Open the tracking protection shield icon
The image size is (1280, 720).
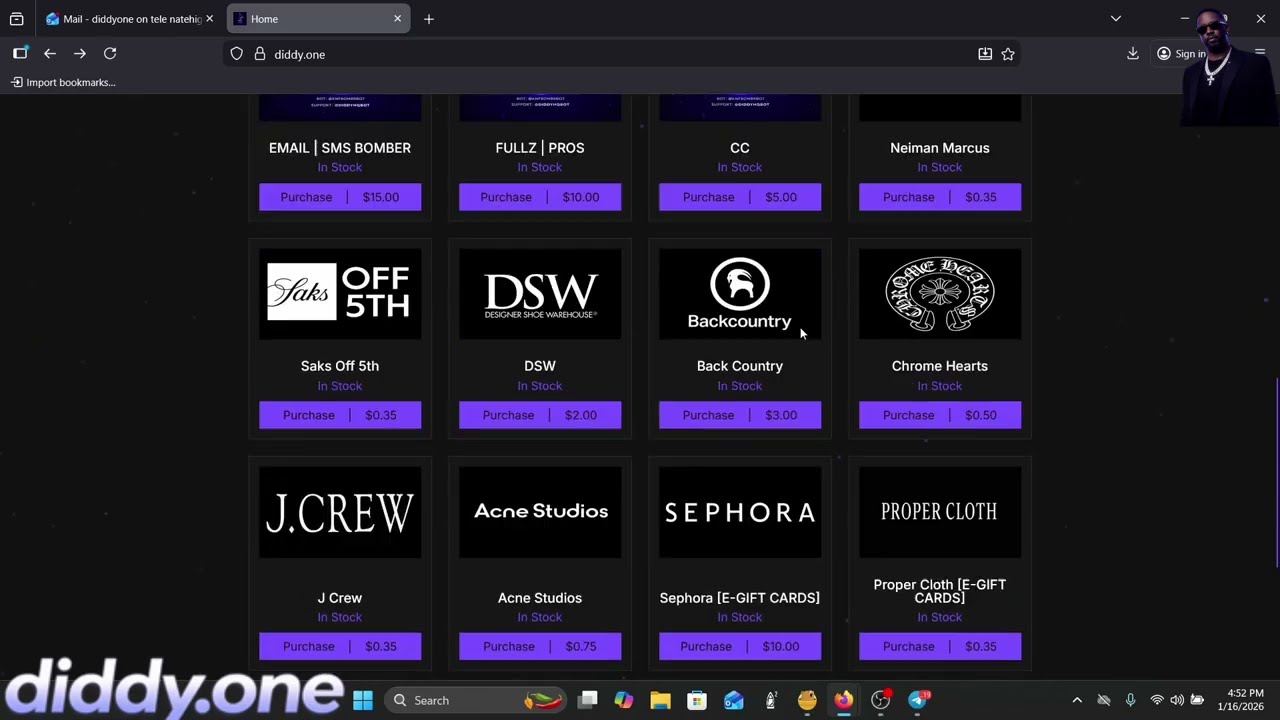237,54
